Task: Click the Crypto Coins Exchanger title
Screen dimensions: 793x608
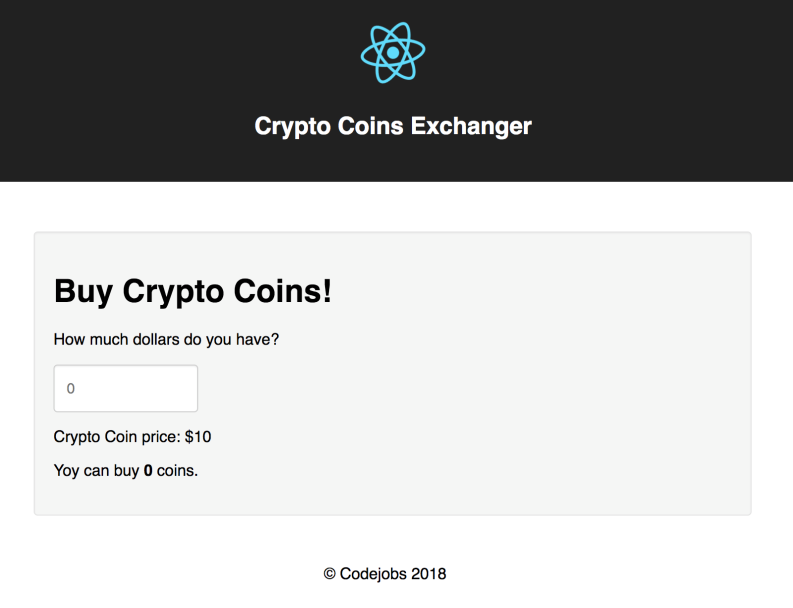Action: (393, 127)
